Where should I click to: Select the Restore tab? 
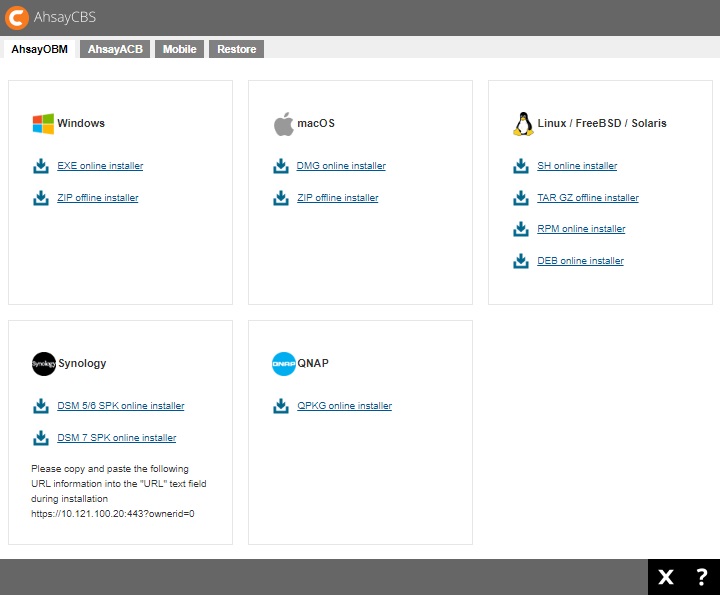(x=237, y=49)
